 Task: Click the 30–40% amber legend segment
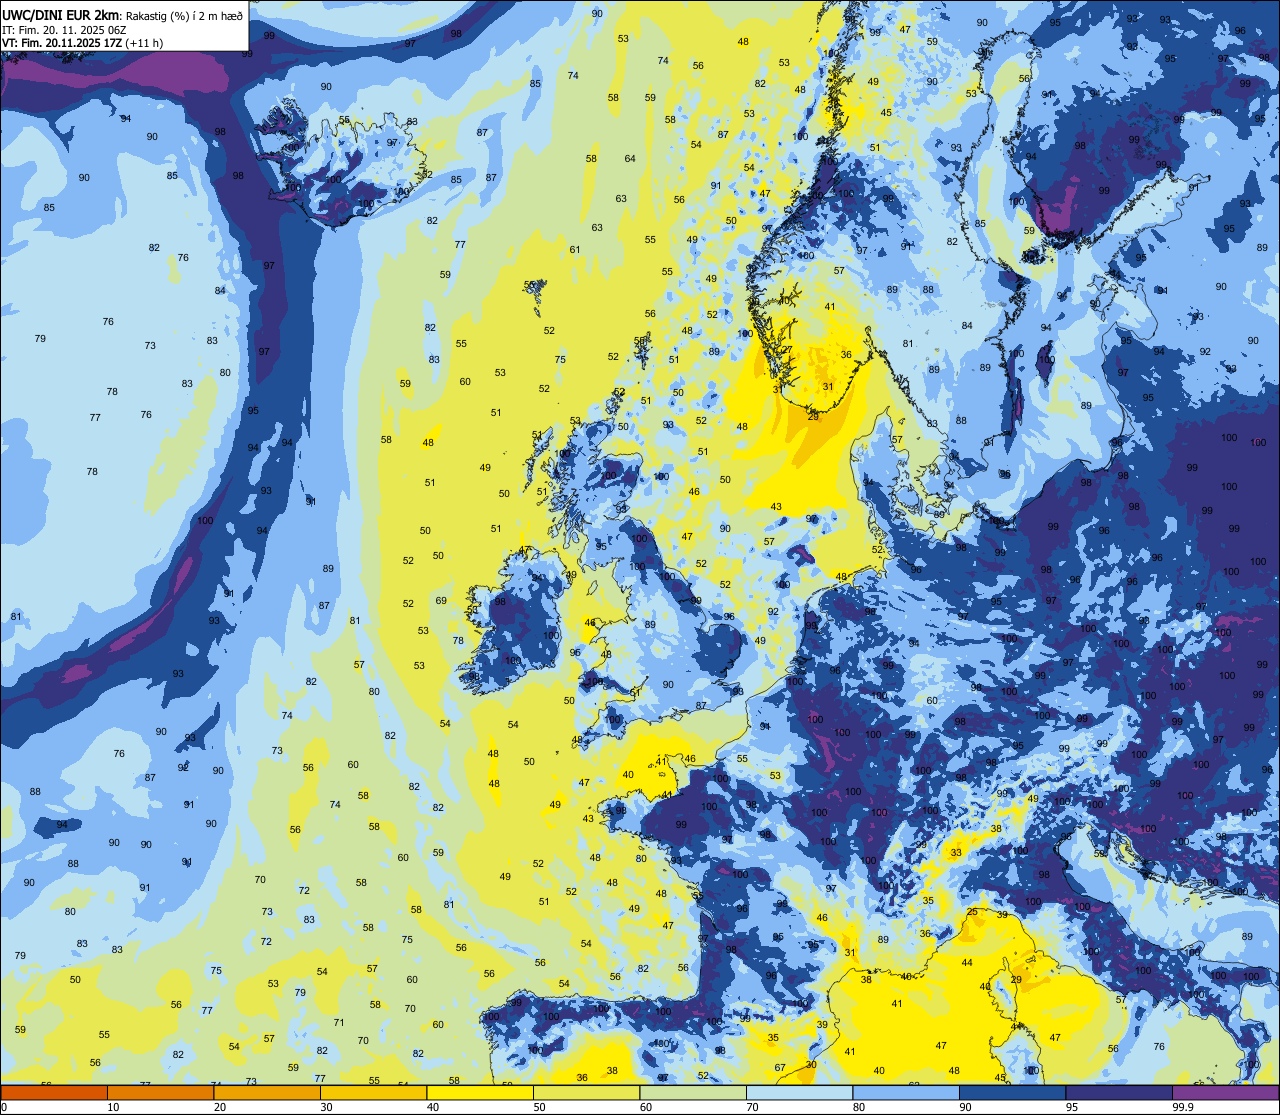[x=373, y=1093]
